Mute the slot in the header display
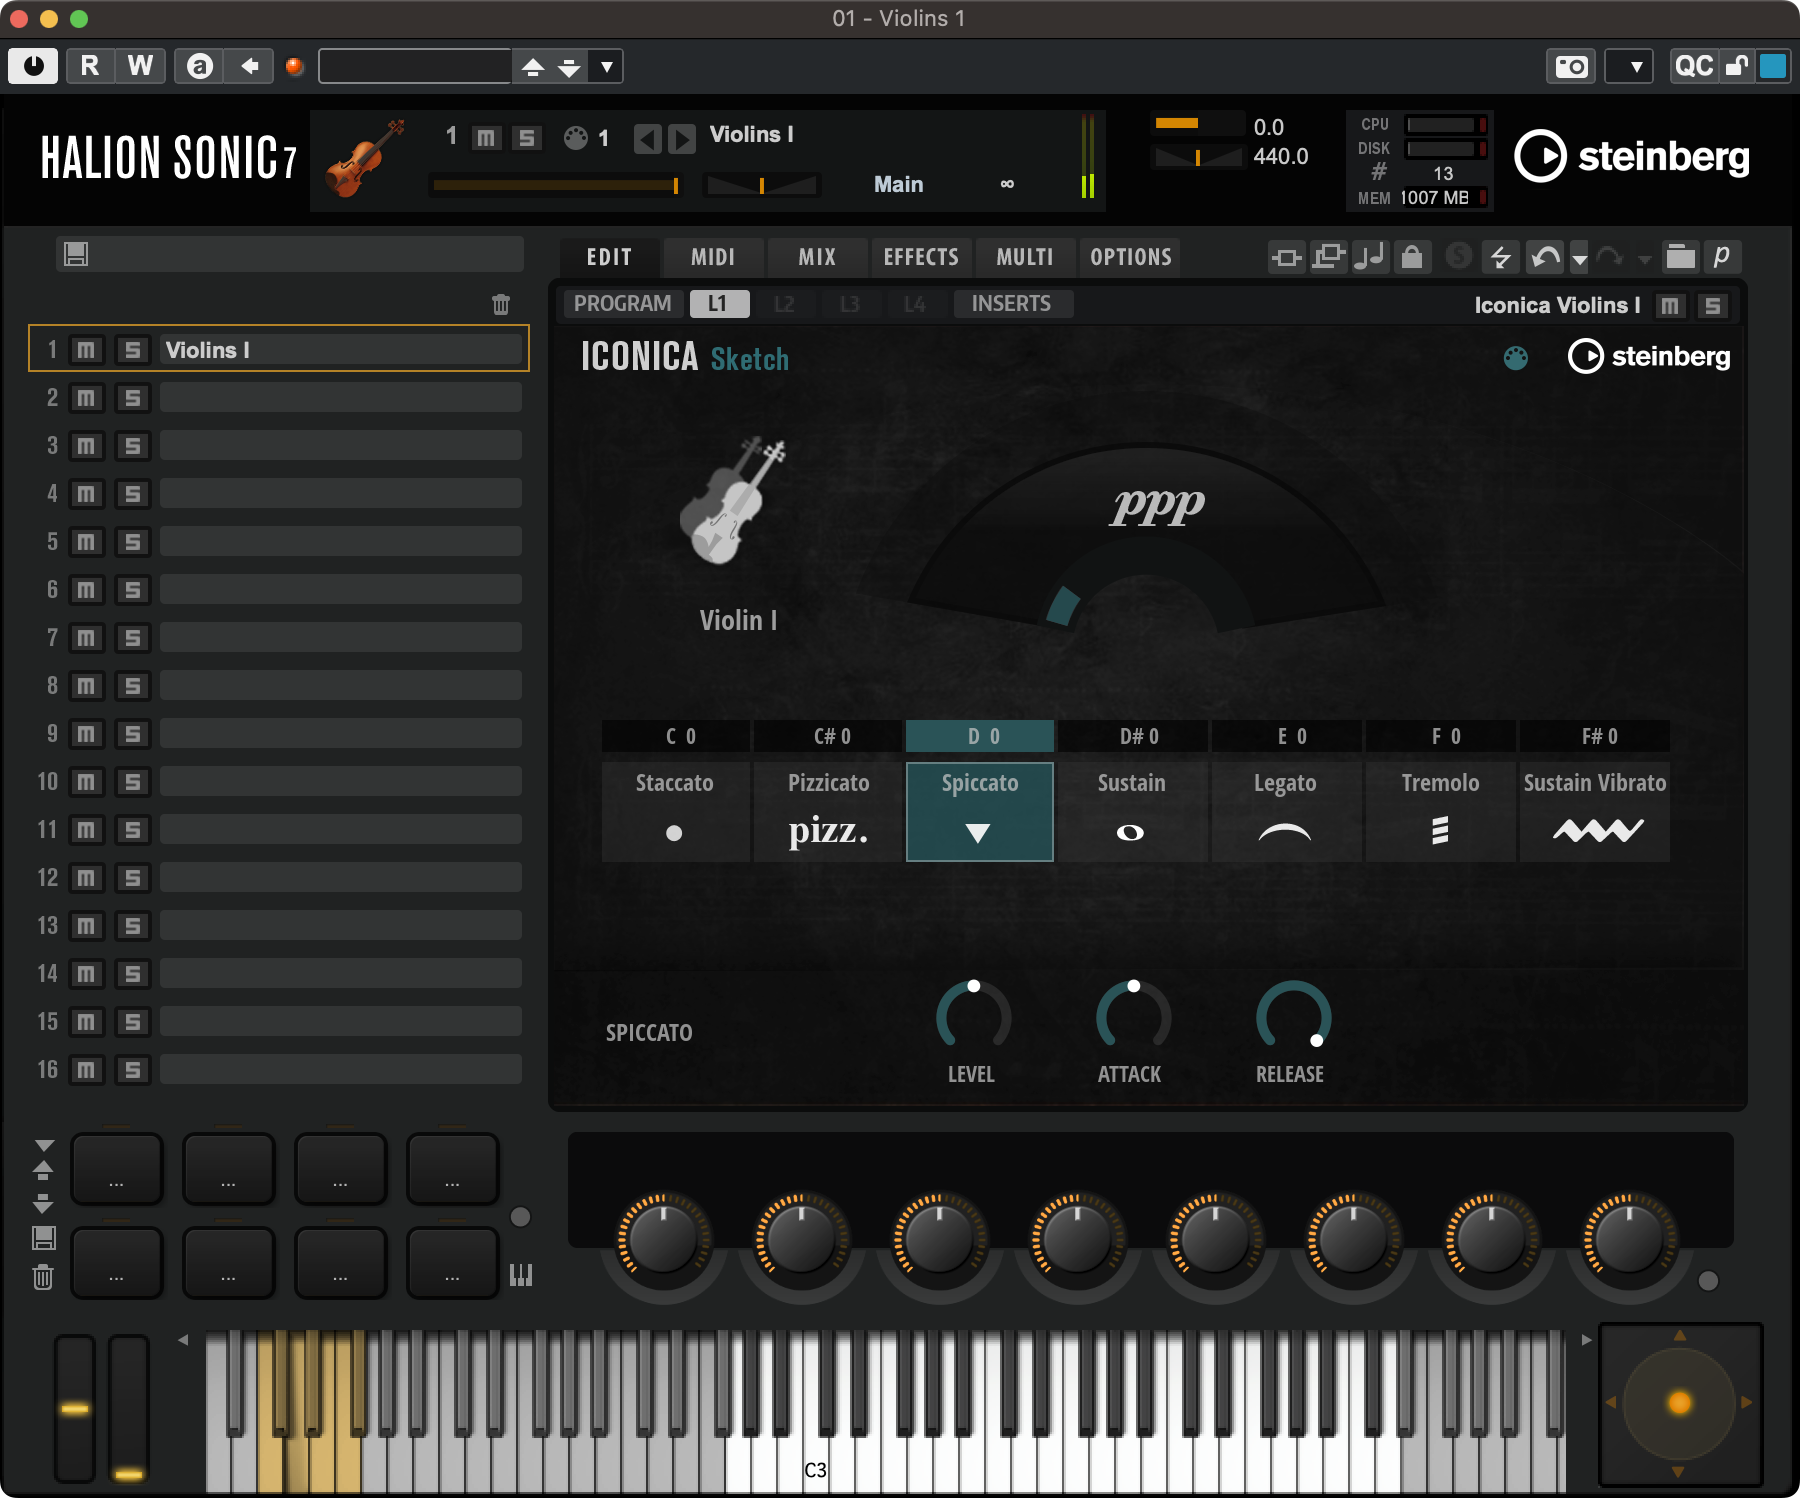The width and height of the screenshot is (1800, 1498). 485,137
